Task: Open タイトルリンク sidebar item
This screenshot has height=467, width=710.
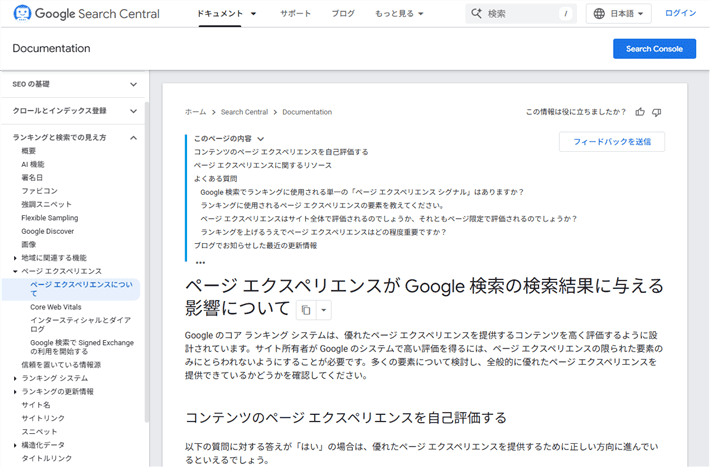Action: [x=47, y=458]
